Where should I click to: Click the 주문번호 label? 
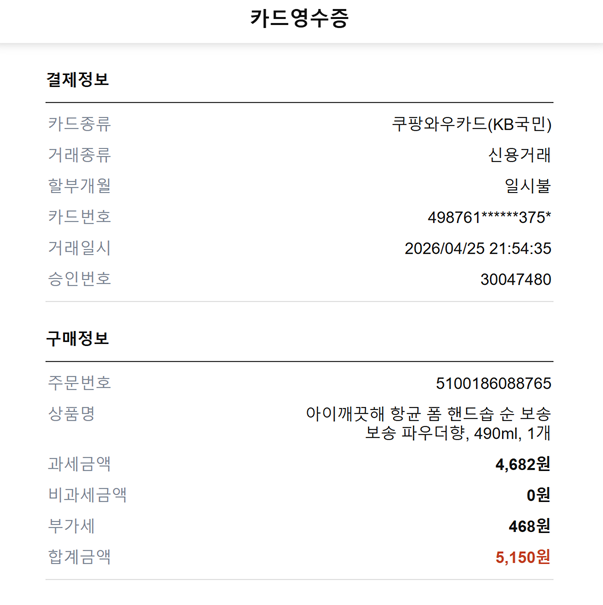click(x=79, y=383)
